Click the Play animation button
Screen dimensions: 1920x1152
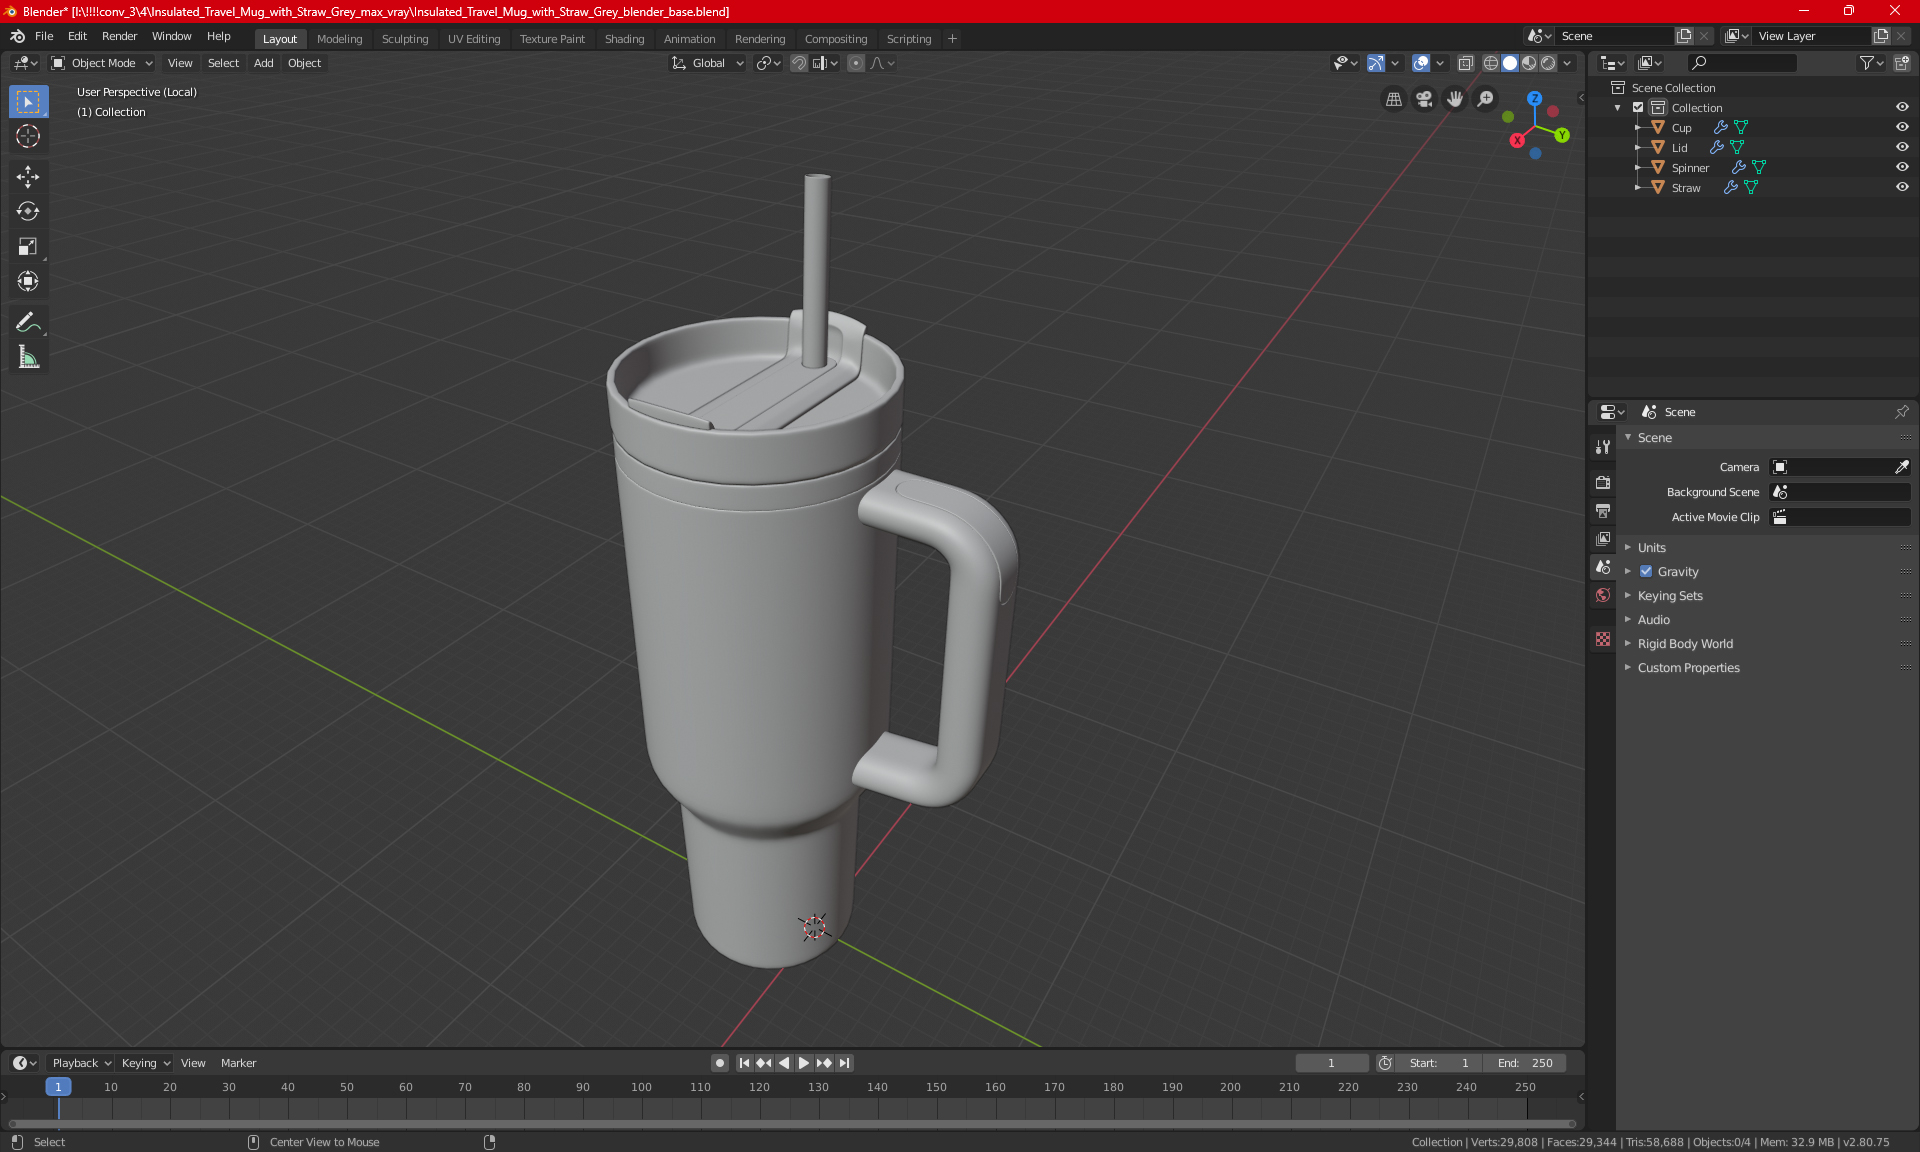(x=804, y=1063)
